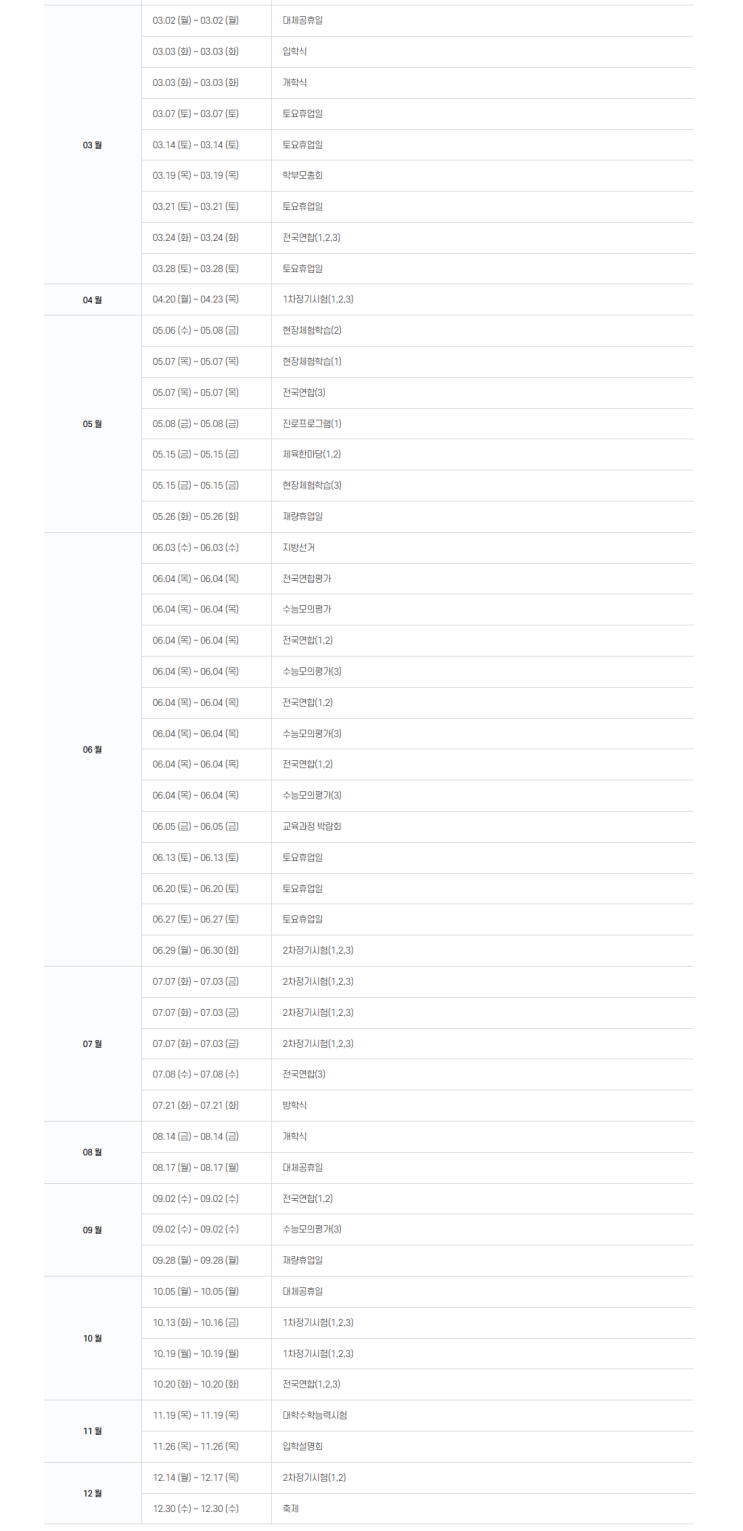This screenshot has width=743, height=1531.
Task: Select the 입학식 schedule entry
Action: click(x=295, y=51)
